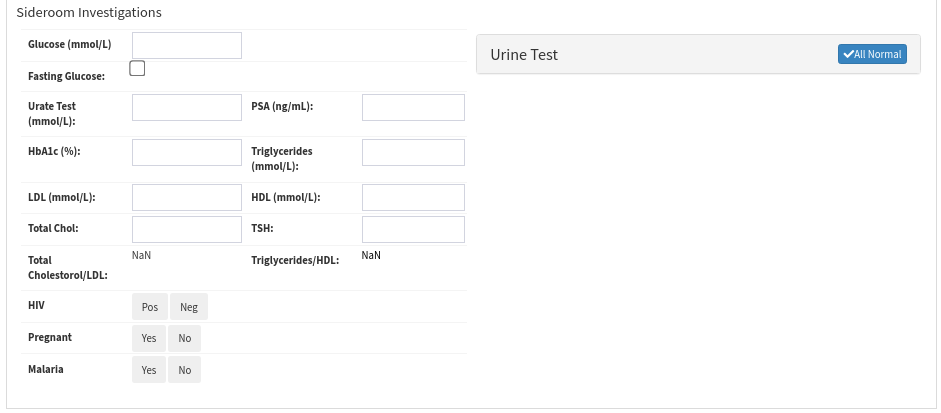941x413 pixels.
Task: Click the Triglycerides (mmol/L) input field
Action: coord(413,152)
